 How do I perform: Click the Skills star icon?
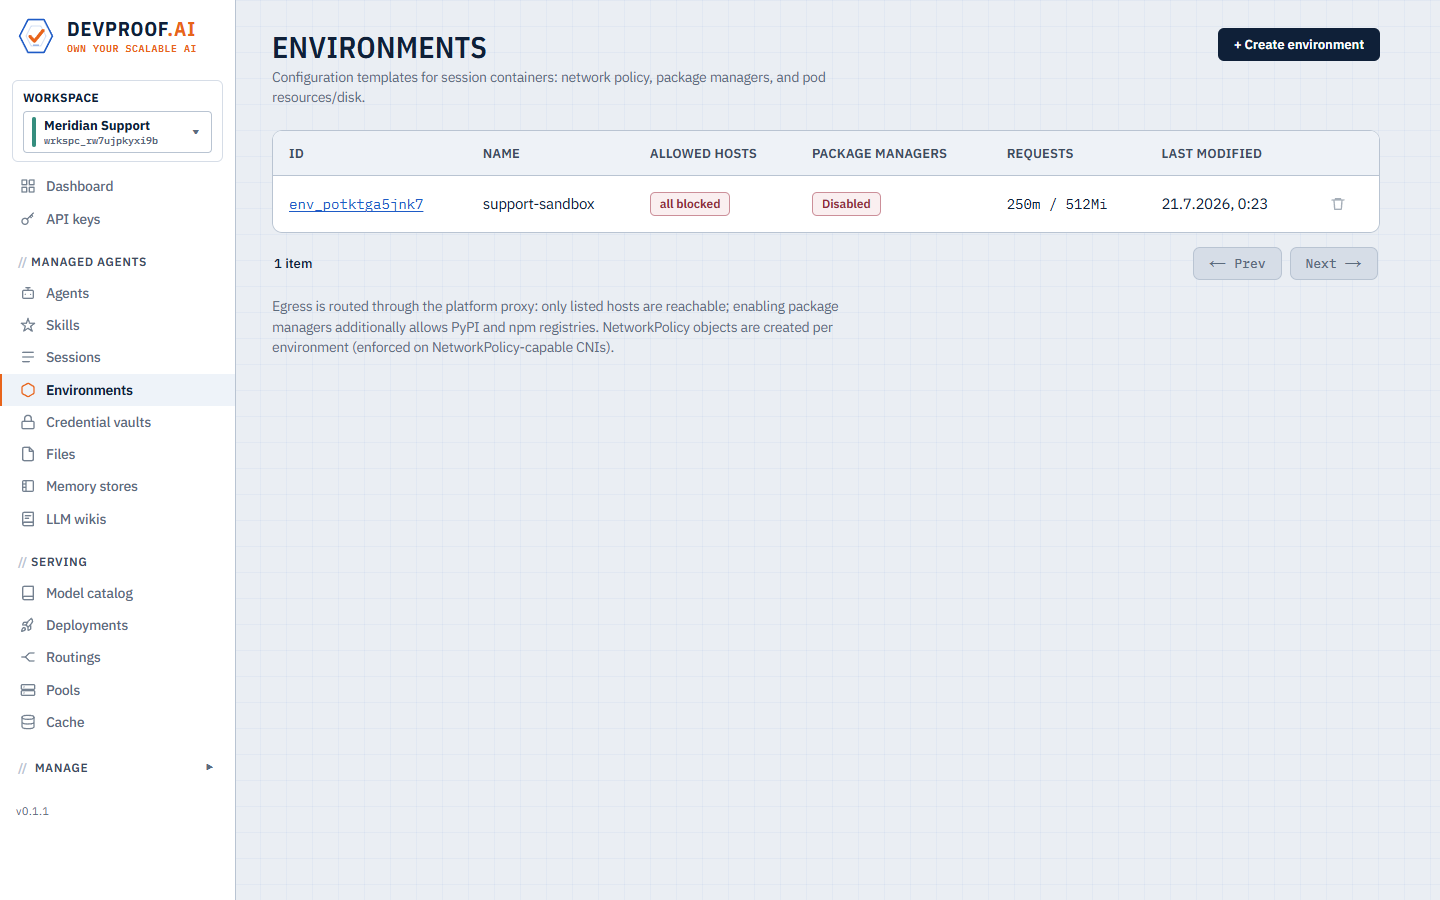point(28,325)
